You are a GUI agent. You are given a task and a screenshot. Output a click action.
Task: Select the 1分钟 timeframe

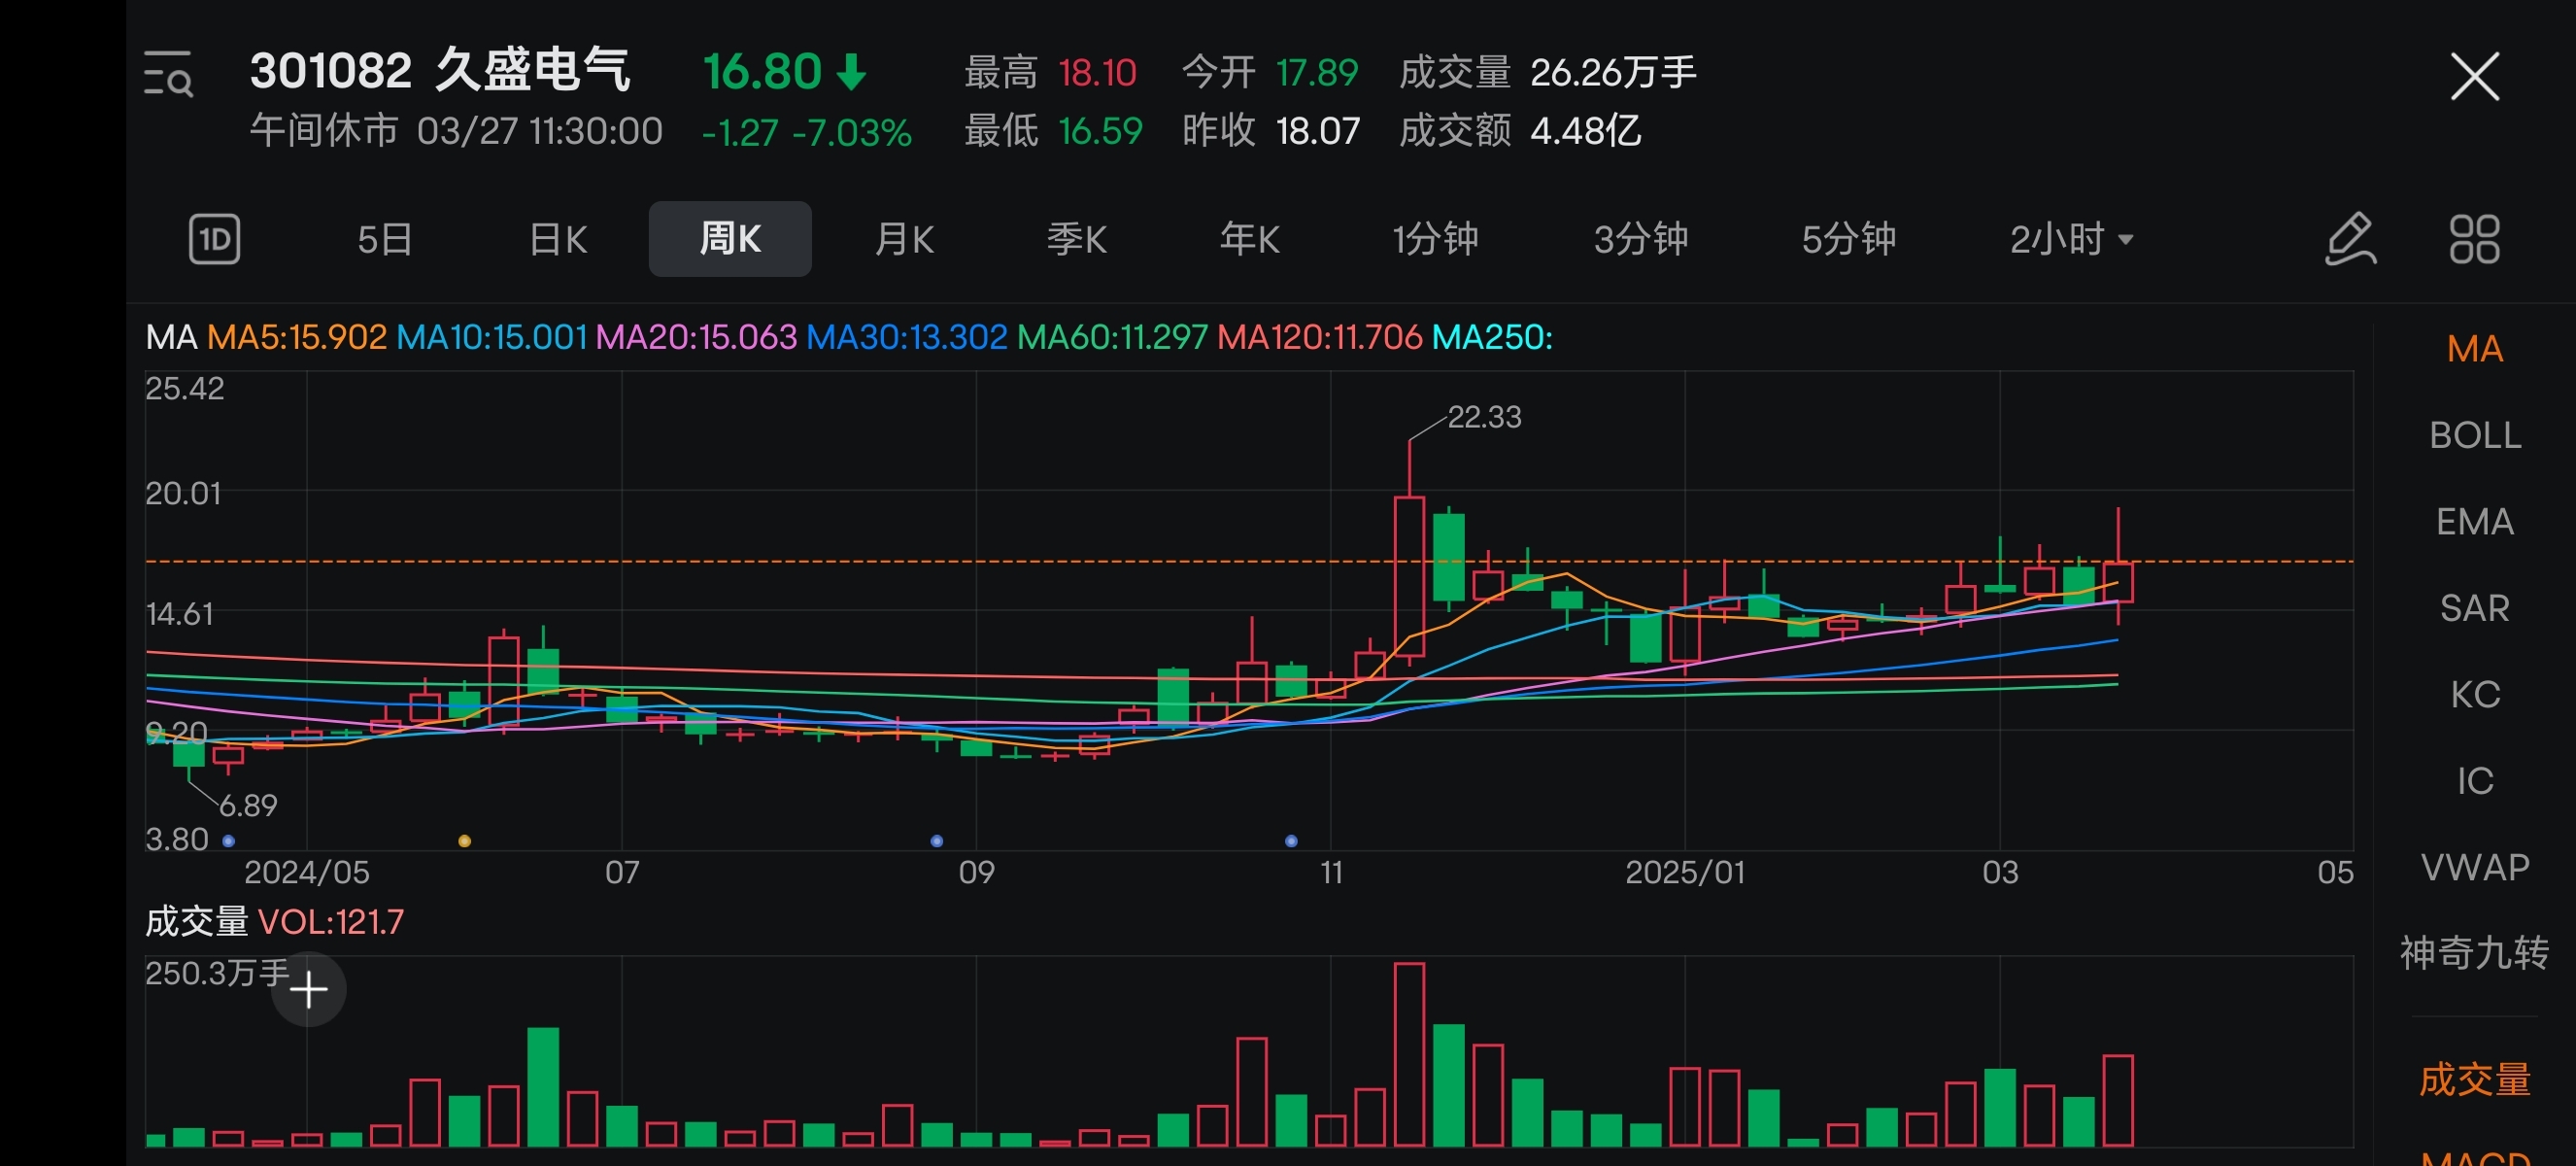click(1435, 239)
